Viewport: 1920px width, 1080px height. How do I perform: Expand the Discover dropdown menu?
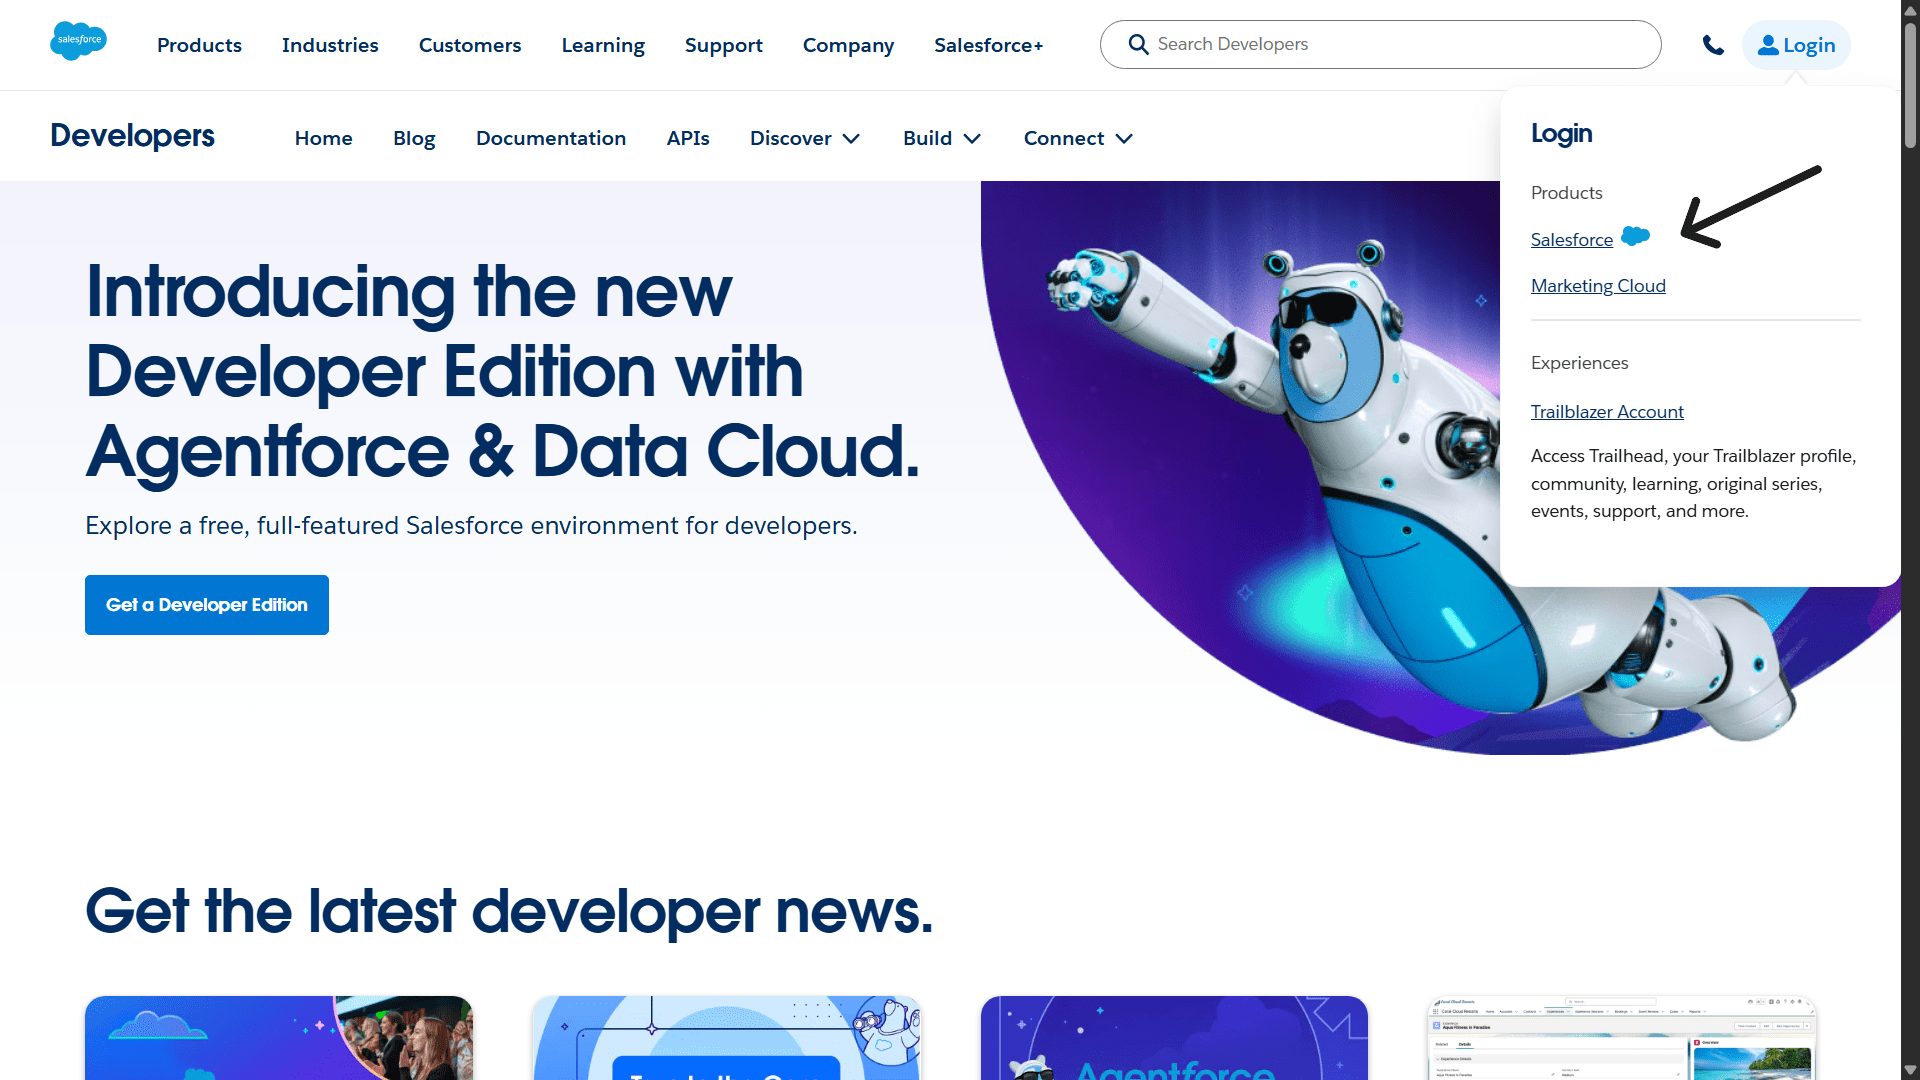805,138
